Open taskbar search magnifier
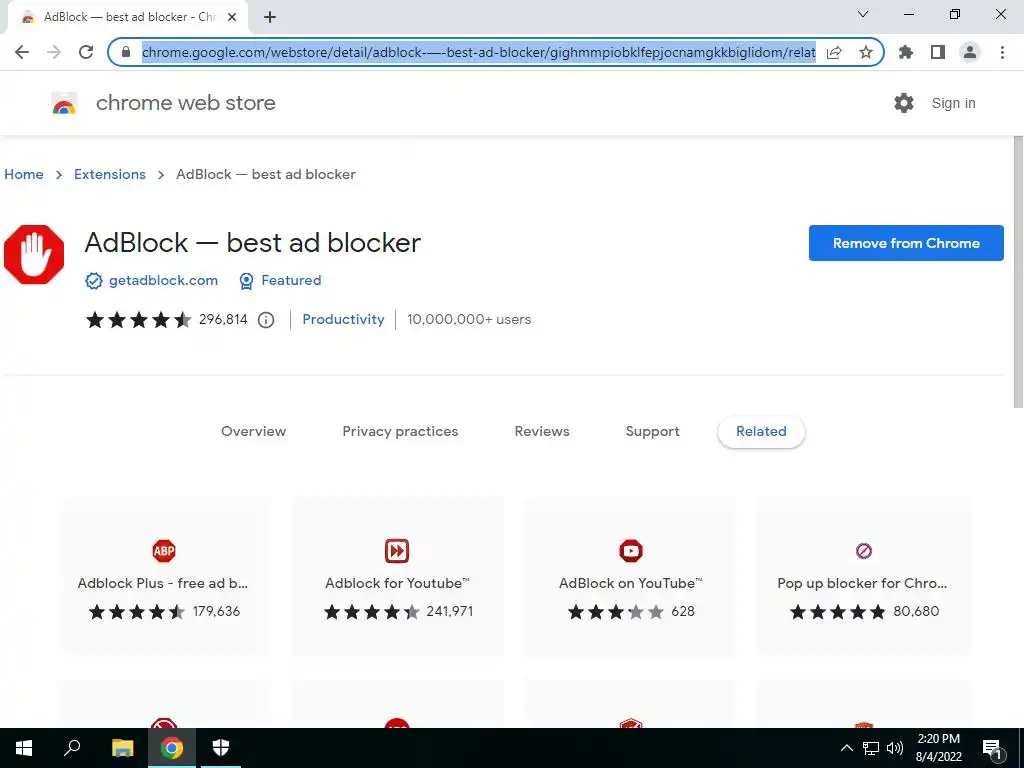Viewport: 1024px width, 768px height. pos(72,748)
